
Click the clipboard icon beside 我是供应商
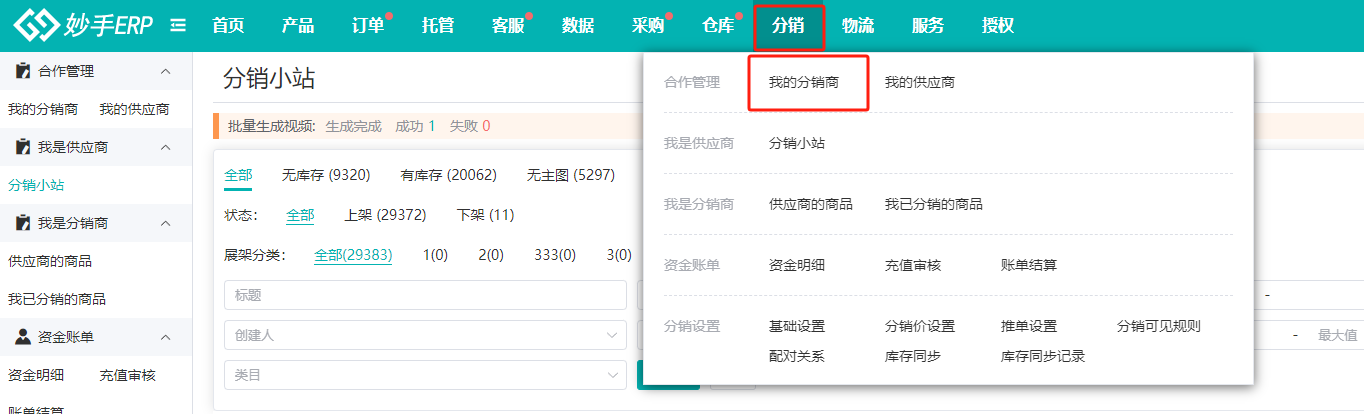23,147
